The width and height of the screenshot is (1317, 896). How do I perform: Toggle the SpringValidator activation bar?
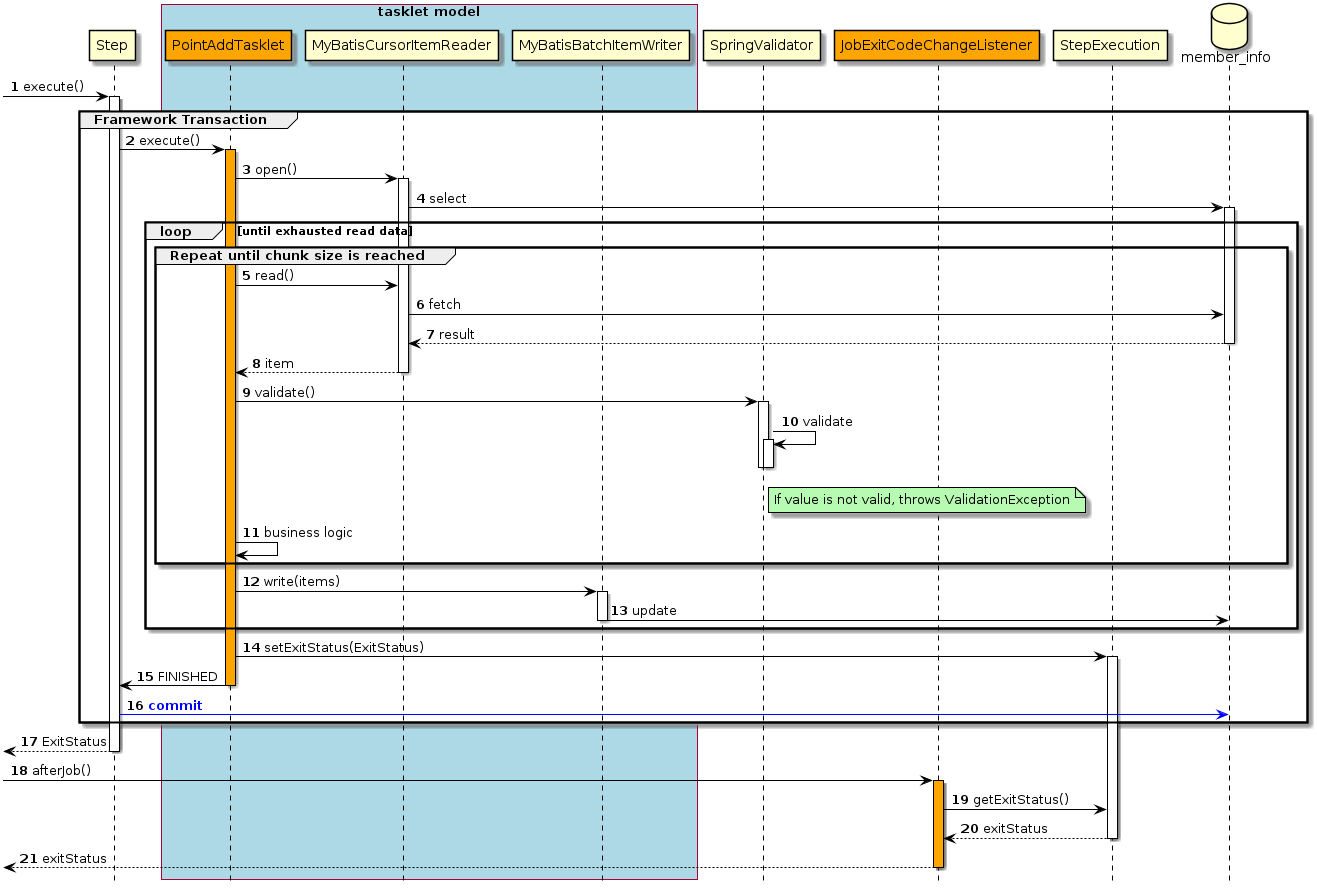coord(763,430)
